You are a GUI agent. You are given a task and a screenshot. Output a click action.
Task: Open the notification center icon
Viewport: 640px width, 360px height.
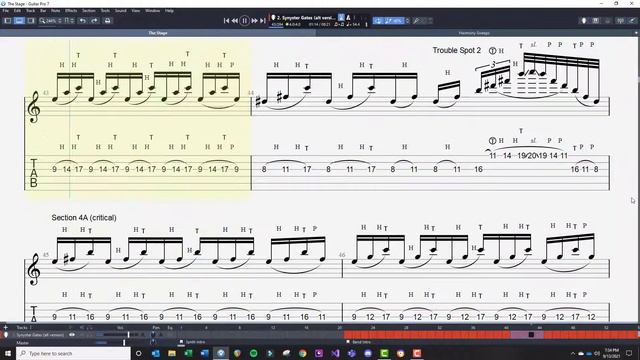[x=629, y=353]
